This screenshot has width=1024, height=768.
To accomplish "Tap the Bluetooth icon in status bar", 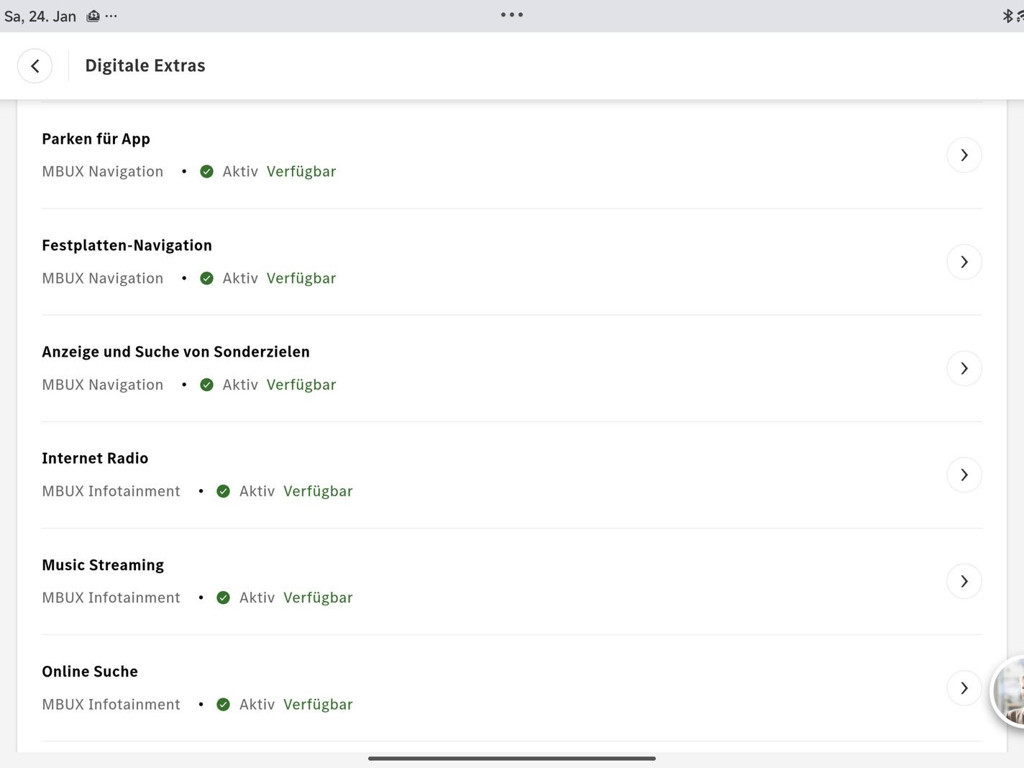I will click(1007, 16).
